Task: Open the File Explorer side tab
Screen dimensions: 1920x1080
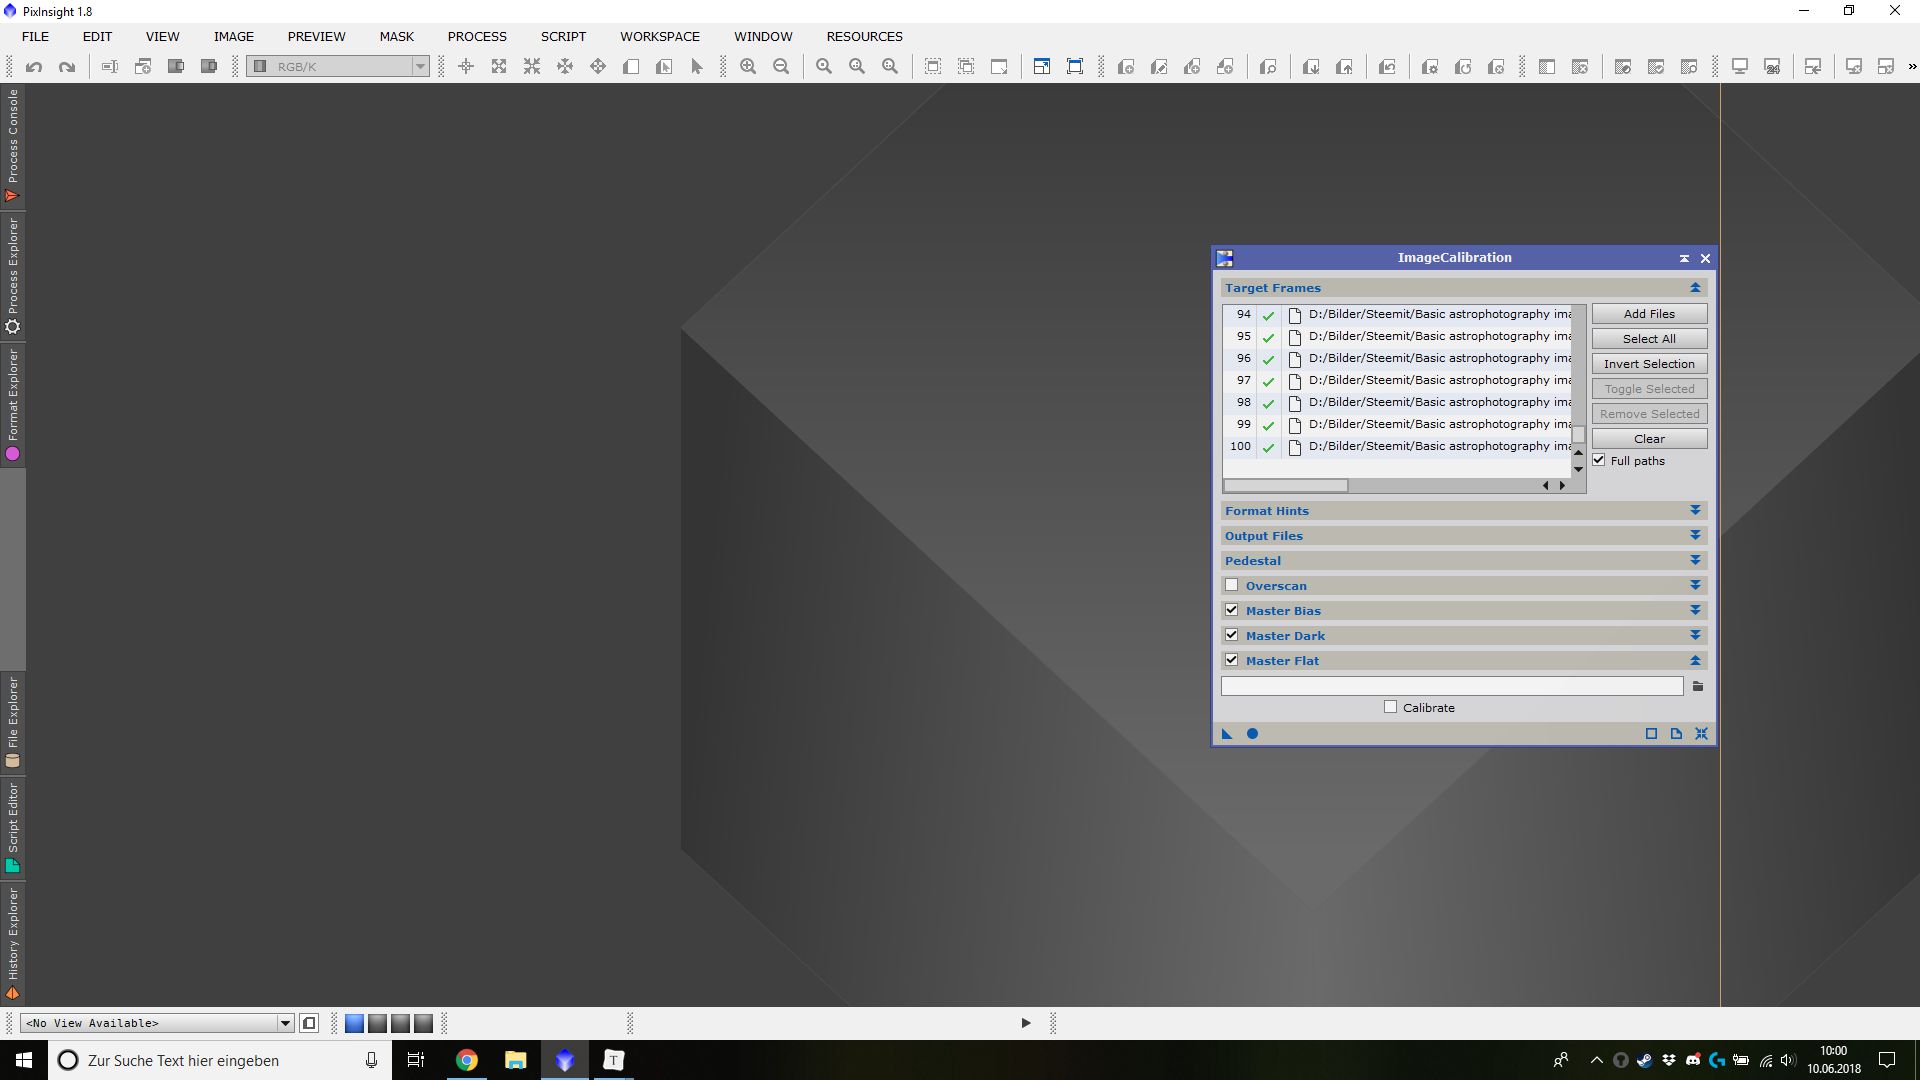Action: (x=12, y=723)
